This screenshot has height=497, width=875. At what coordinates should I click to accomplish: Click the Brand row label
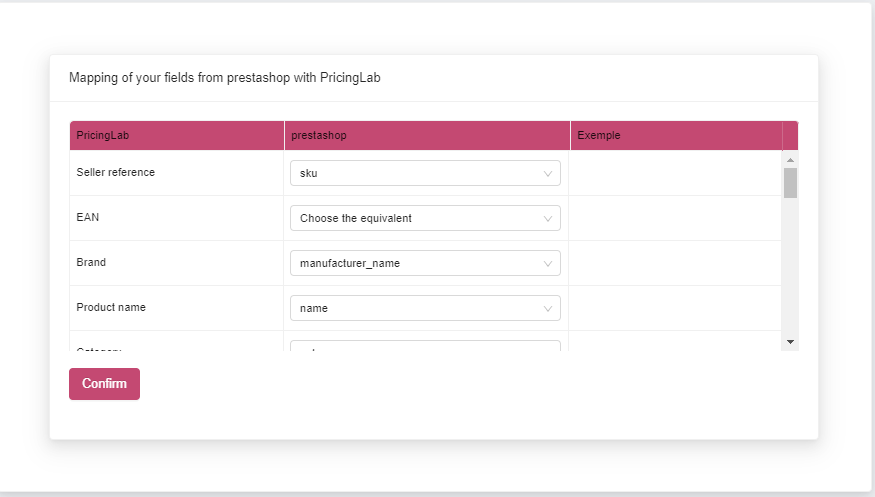pos(91,263)
